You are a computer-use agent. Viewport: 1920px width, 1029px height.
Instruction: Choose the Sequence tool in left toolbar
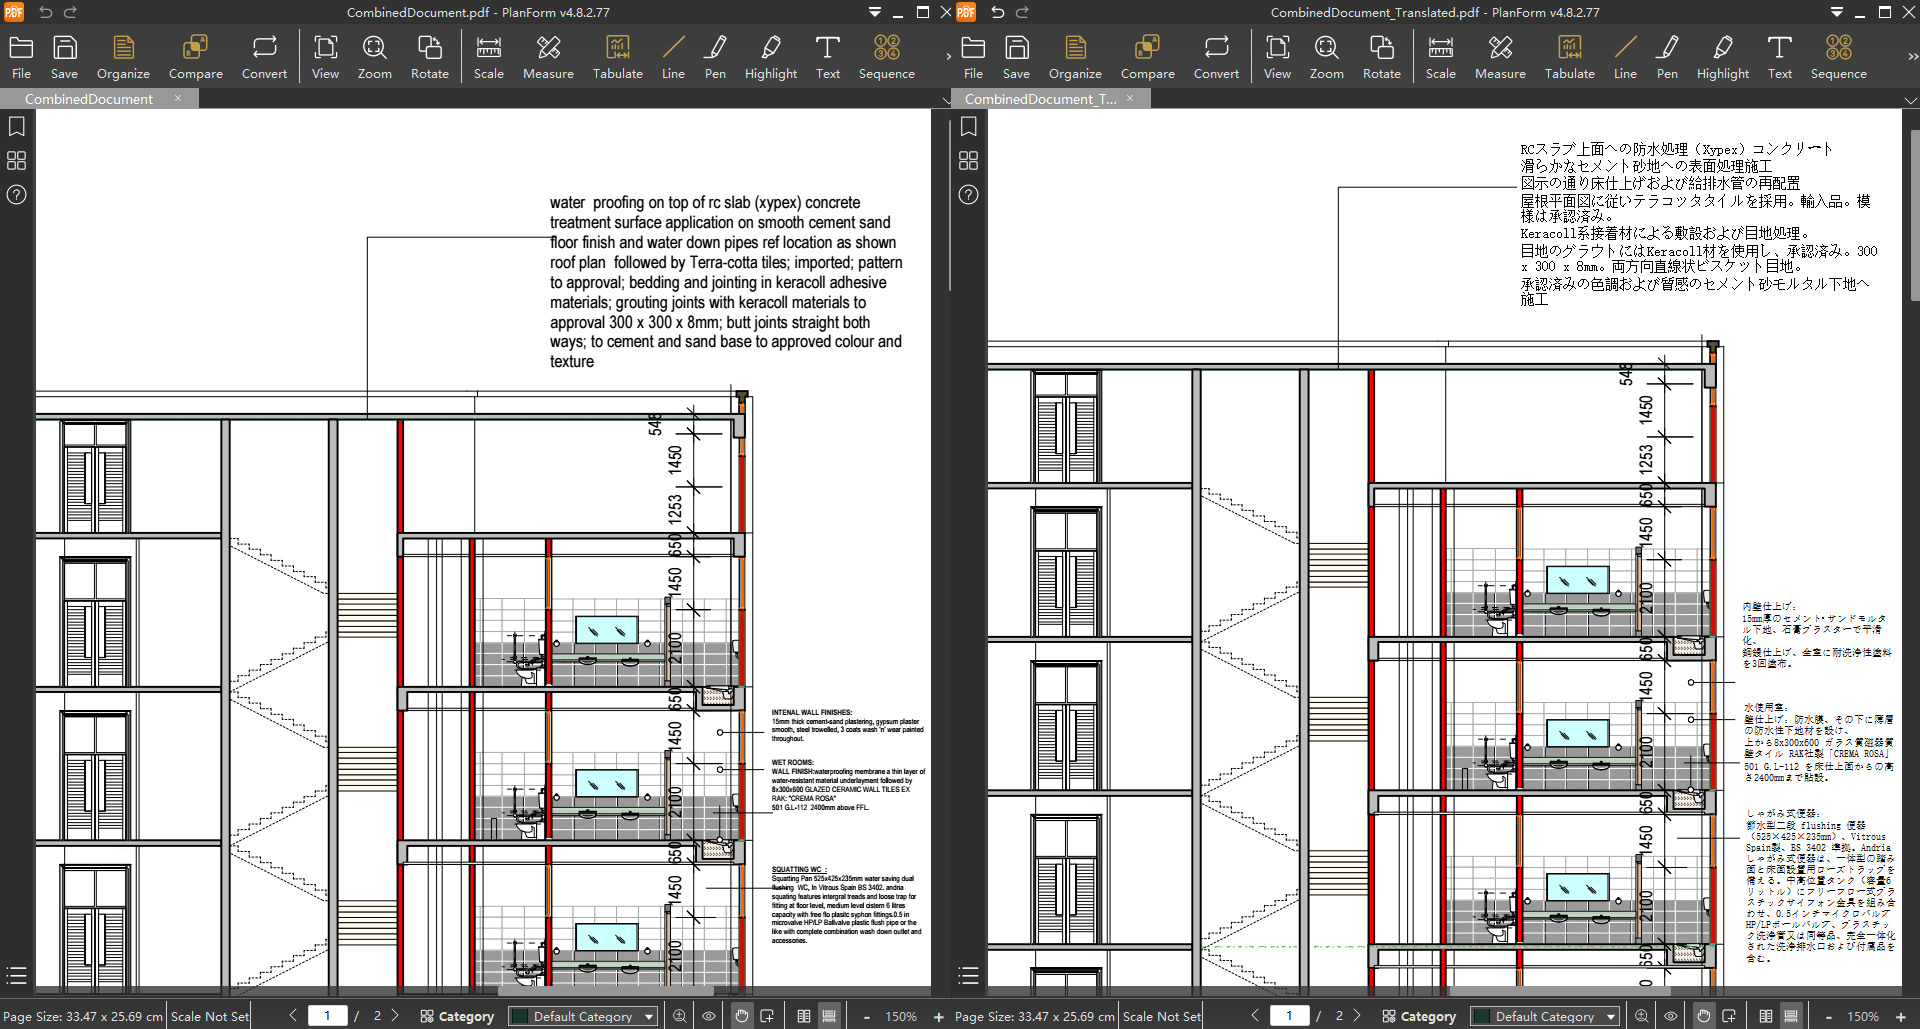886,57
